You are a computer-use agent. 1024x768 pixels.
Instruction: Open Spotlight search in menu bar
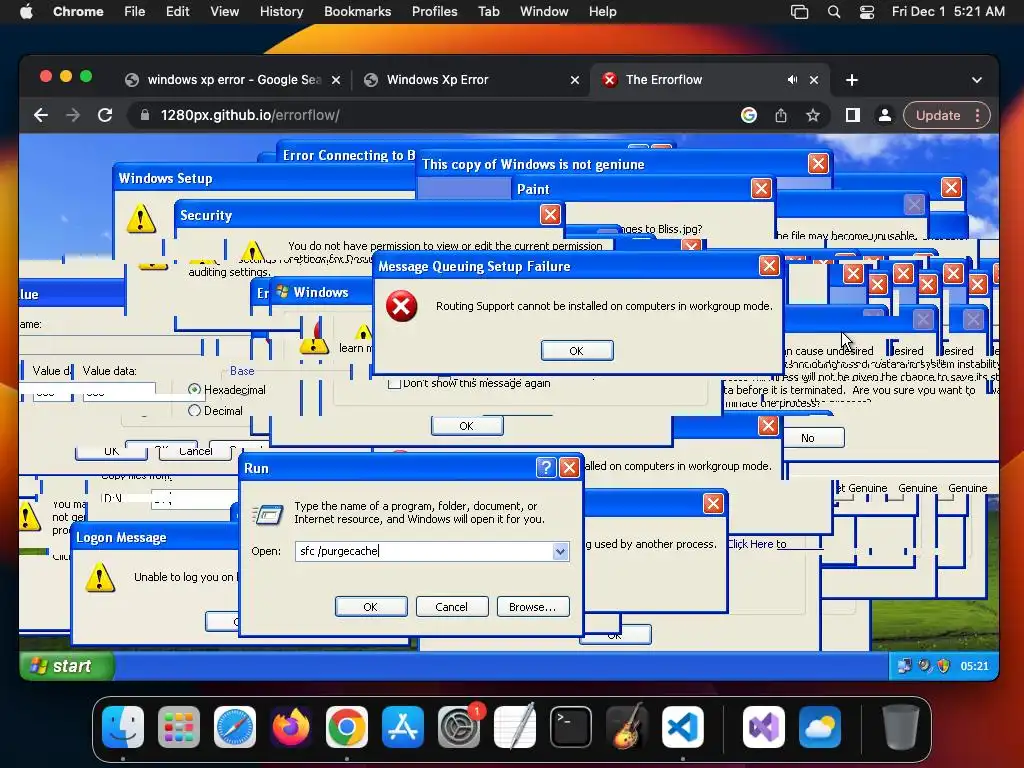pos(833,12)
